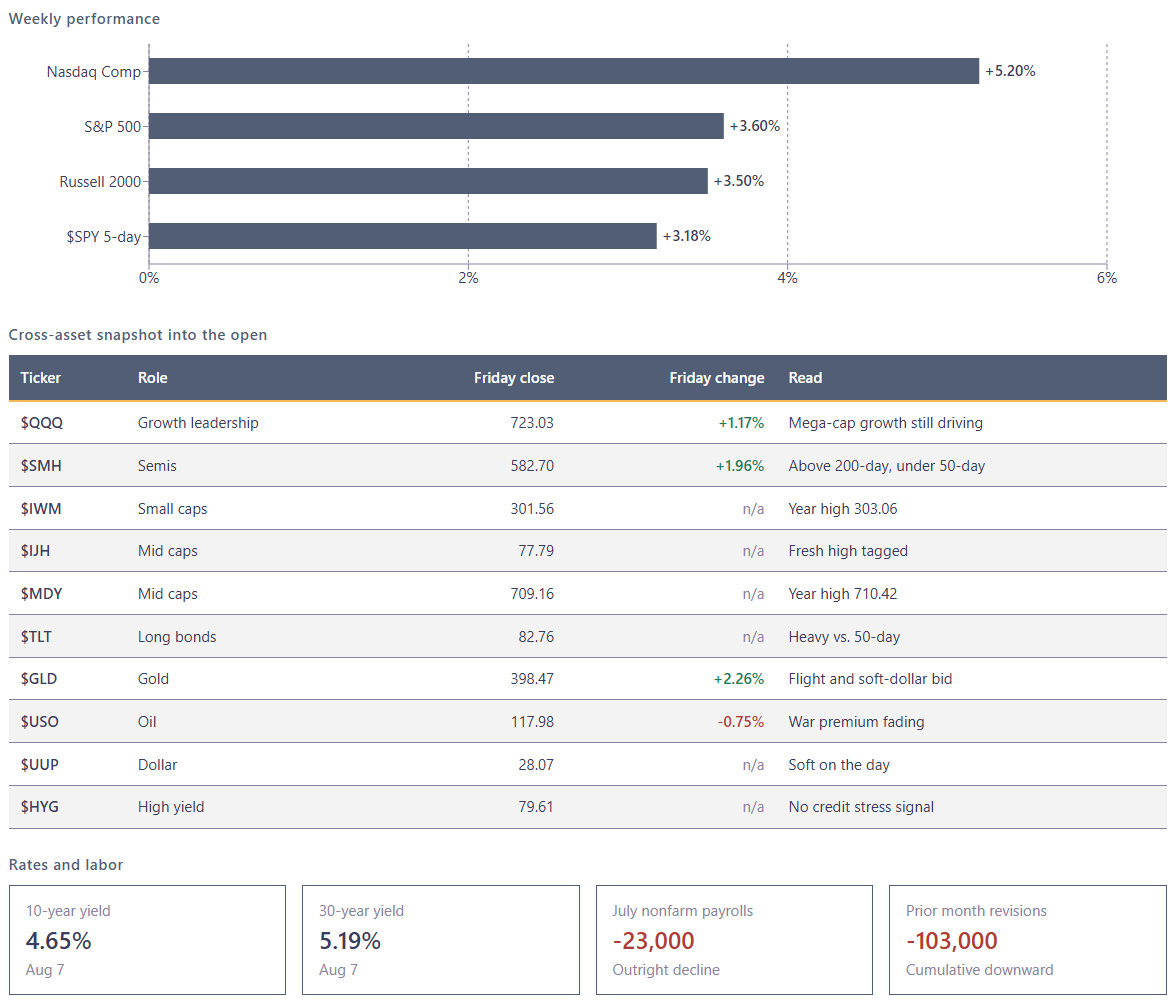
Task: Select the $IJH ticker cell
Action: [35, 551]
